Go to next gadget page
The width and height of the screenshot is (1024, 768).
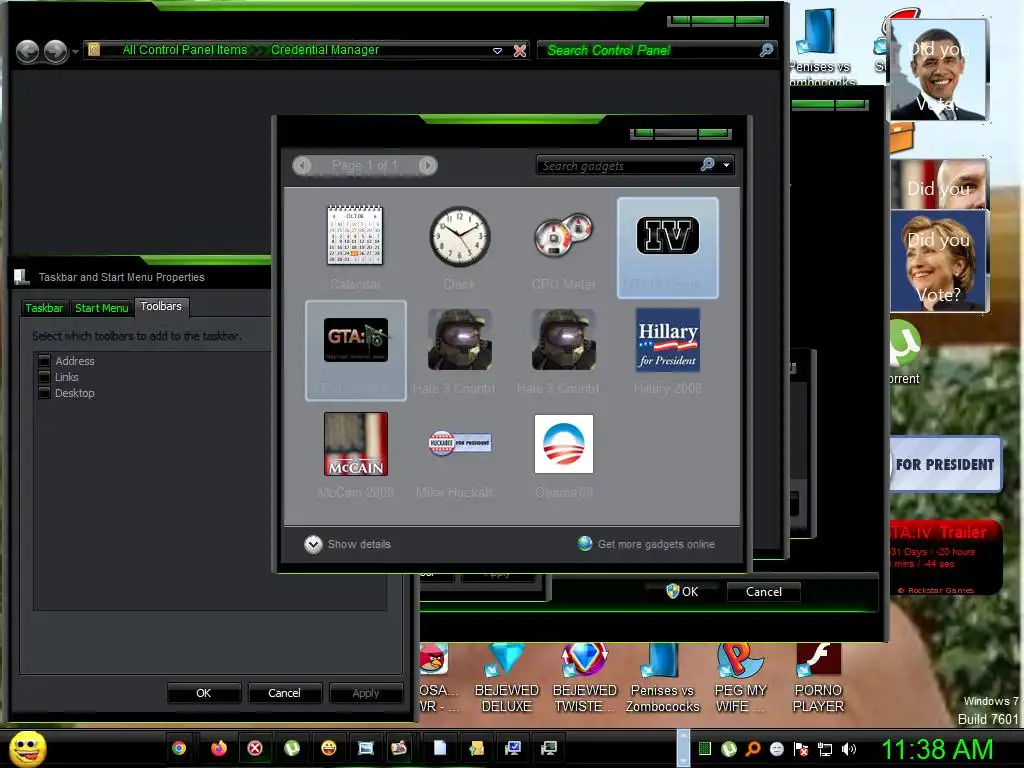(x=428, y=165)
